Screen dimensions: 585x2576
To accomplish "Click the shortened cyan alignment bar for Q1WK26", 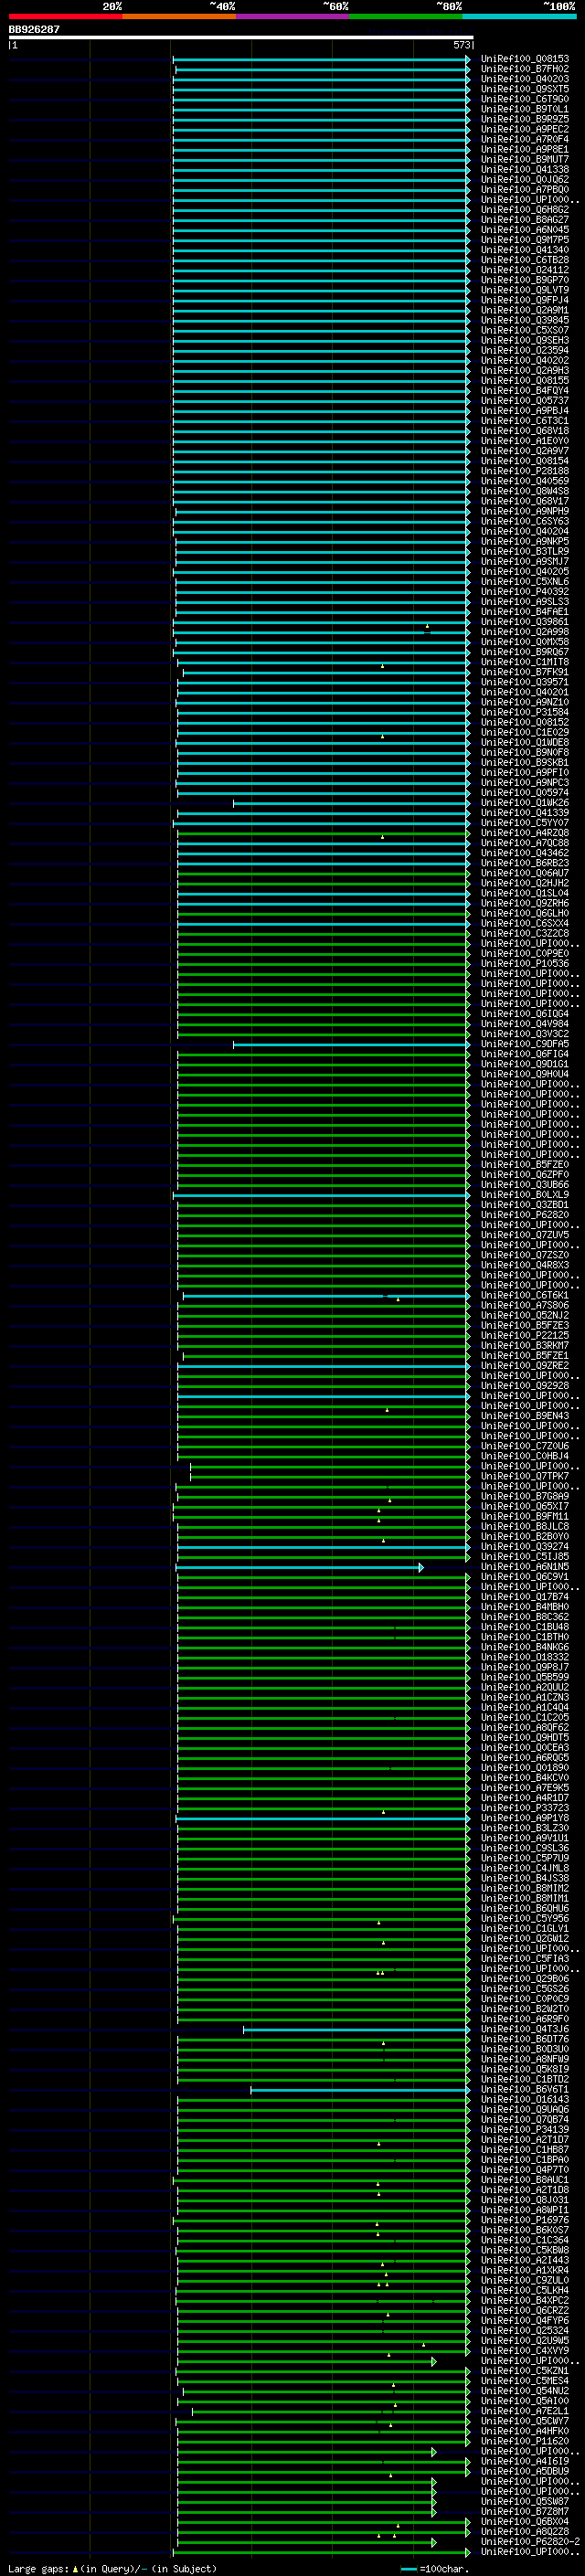I will click(351, 803).
